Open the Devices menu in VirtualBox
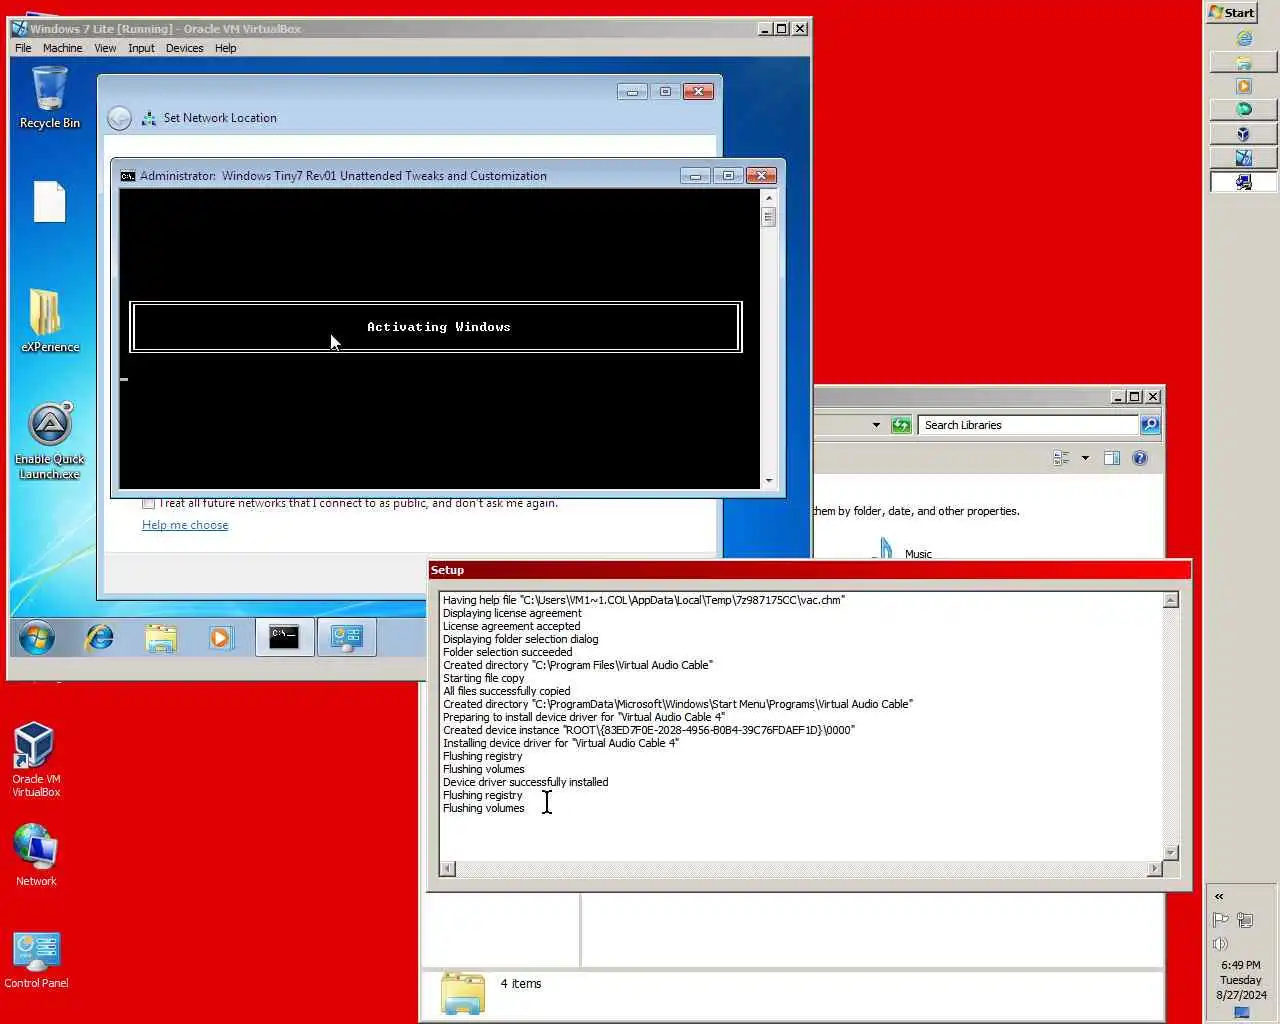1280x1024 pixels. 184,48
